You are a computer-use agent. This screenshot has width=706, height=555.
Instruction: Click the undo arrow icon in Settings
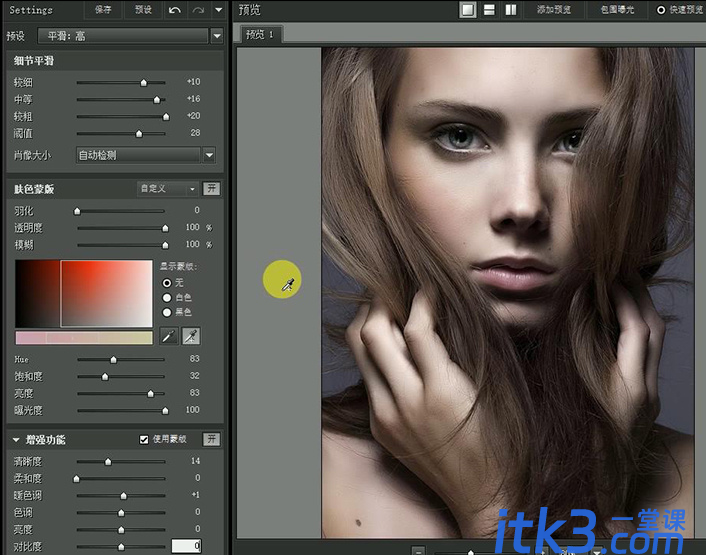[175, 10]
